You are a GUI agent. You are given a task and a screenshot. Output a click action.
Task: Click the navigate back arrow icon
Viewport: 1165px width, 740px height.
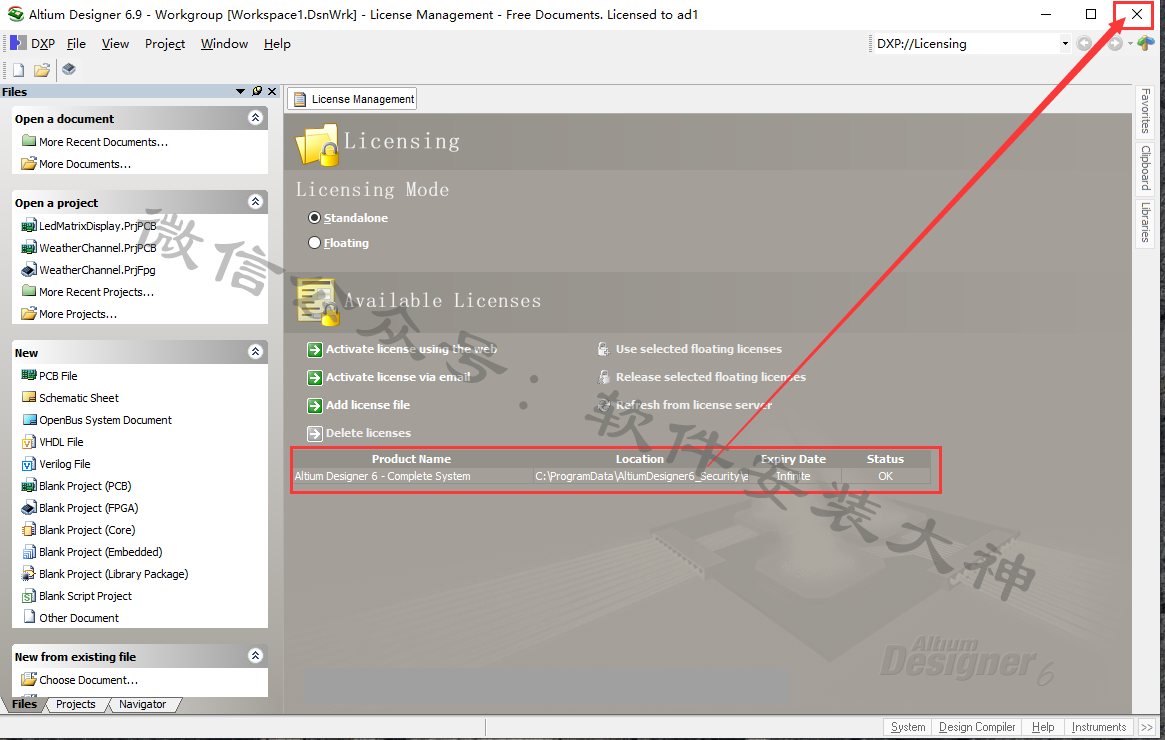(x=1084, y=44)
